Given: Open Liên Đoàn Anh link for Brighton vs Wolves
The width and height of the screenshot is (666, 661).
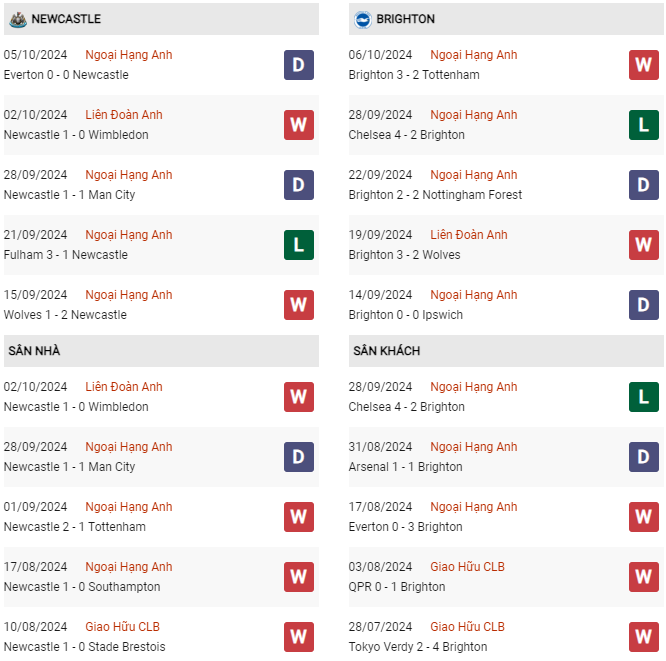Looking at the screenshot, I should [x=468, y=234].
